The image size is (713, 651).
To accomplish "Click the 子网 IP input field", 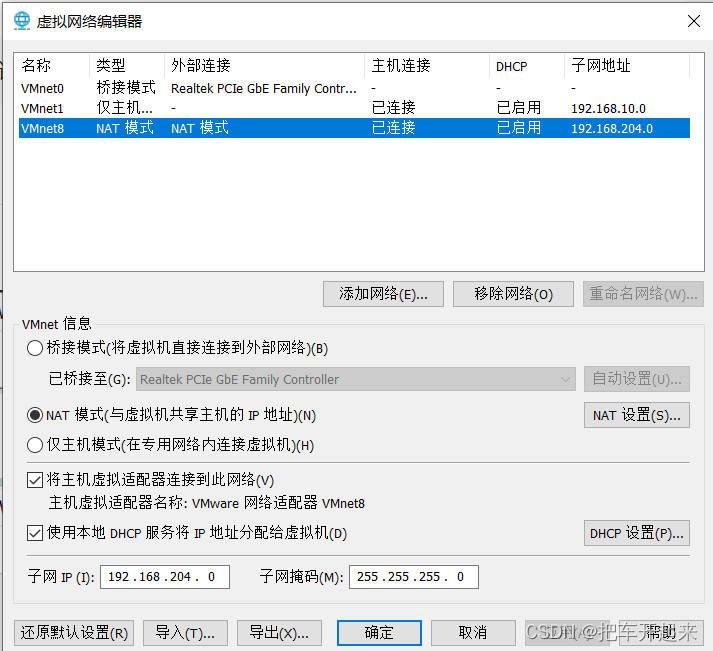I will [165, 577].
